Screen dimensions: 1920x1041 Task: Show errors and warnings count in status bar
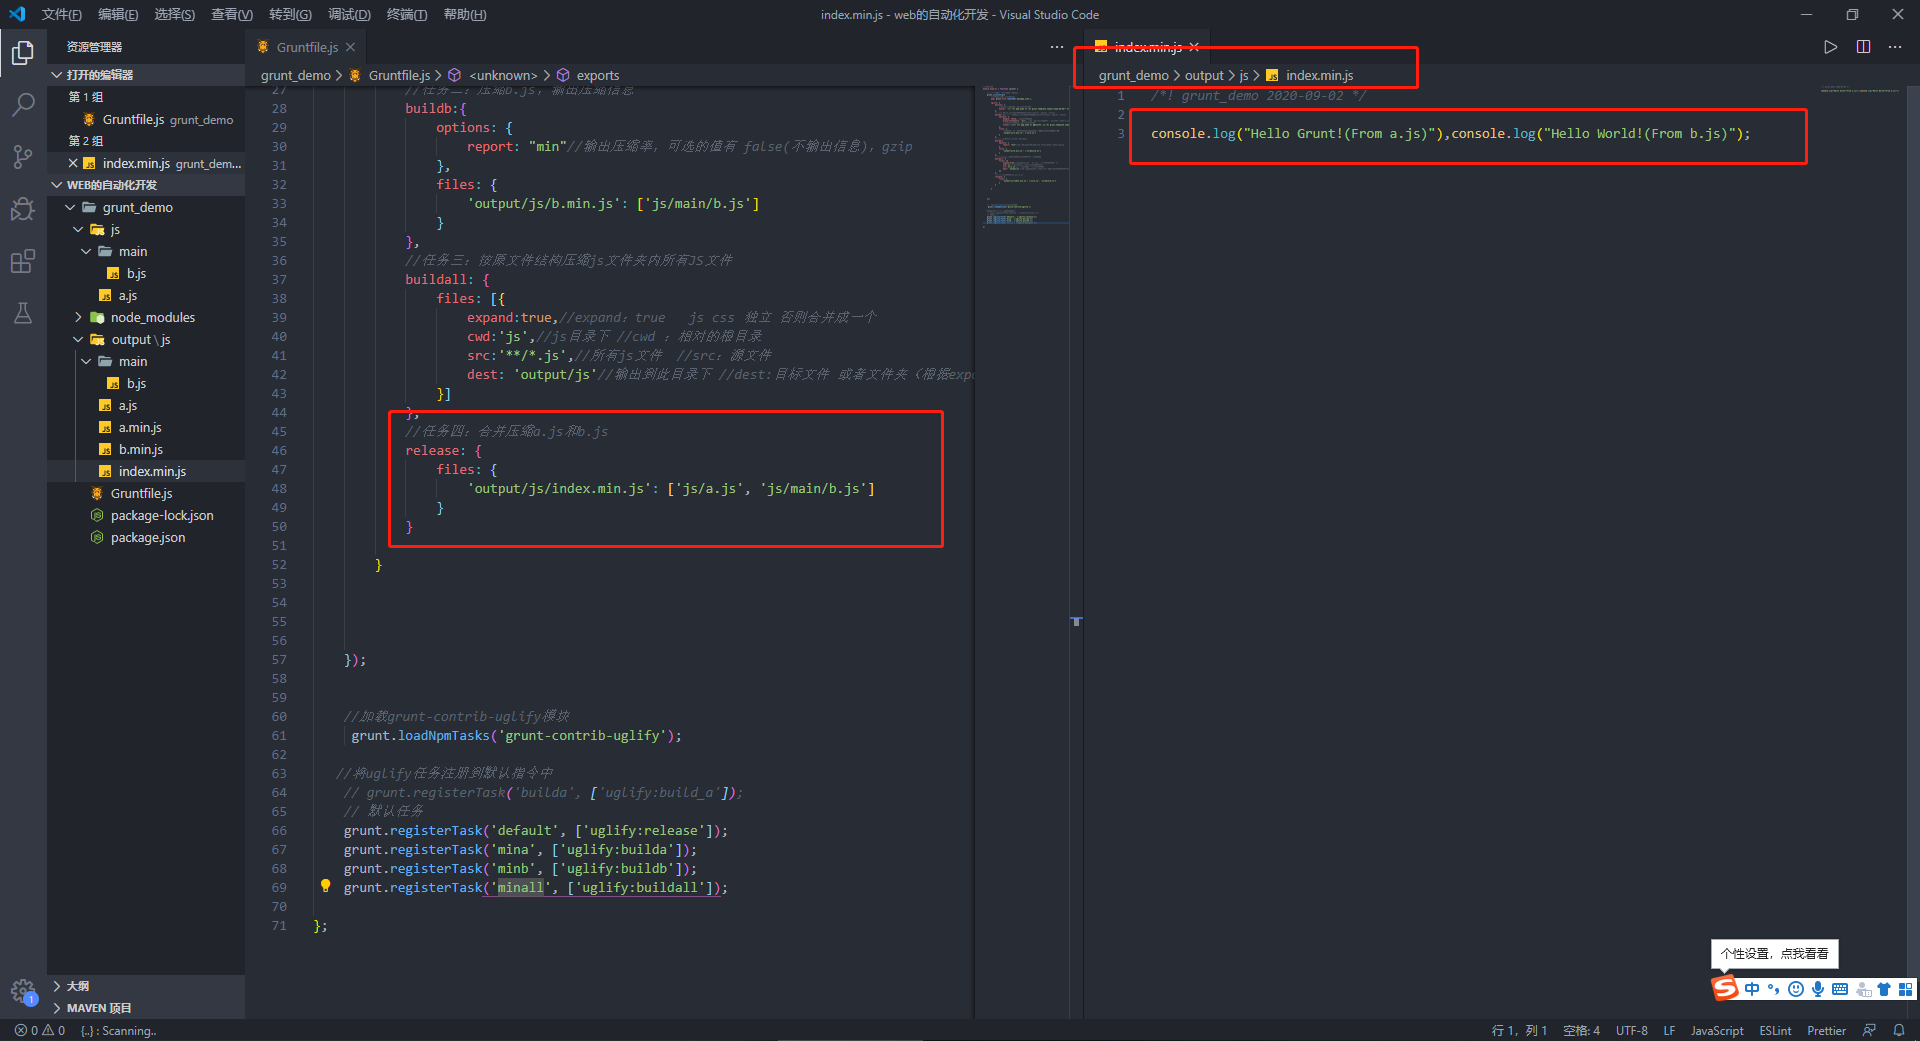(40, 1030)
